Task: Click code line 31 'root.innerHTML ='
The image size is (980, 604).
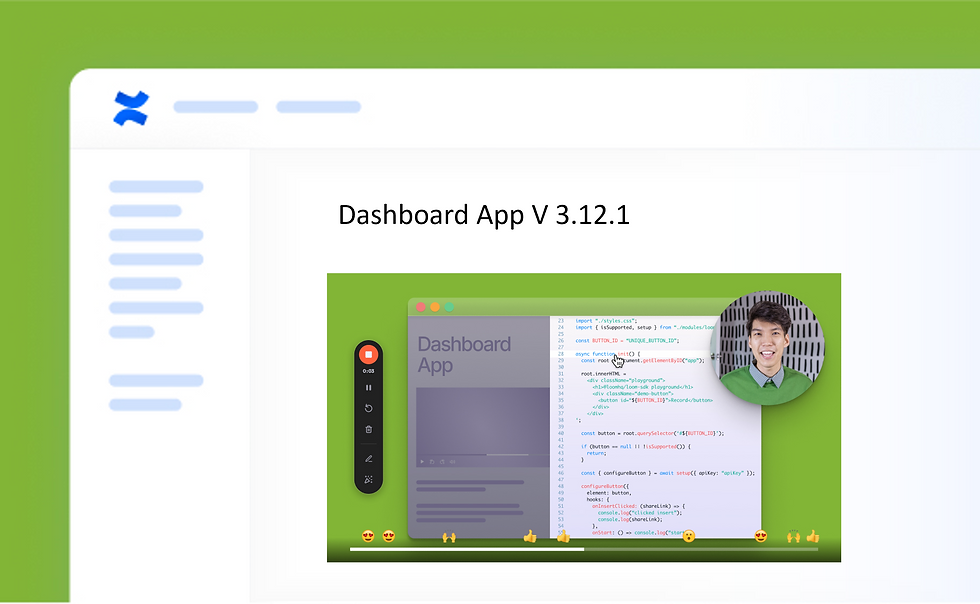Action: (603, 374)
